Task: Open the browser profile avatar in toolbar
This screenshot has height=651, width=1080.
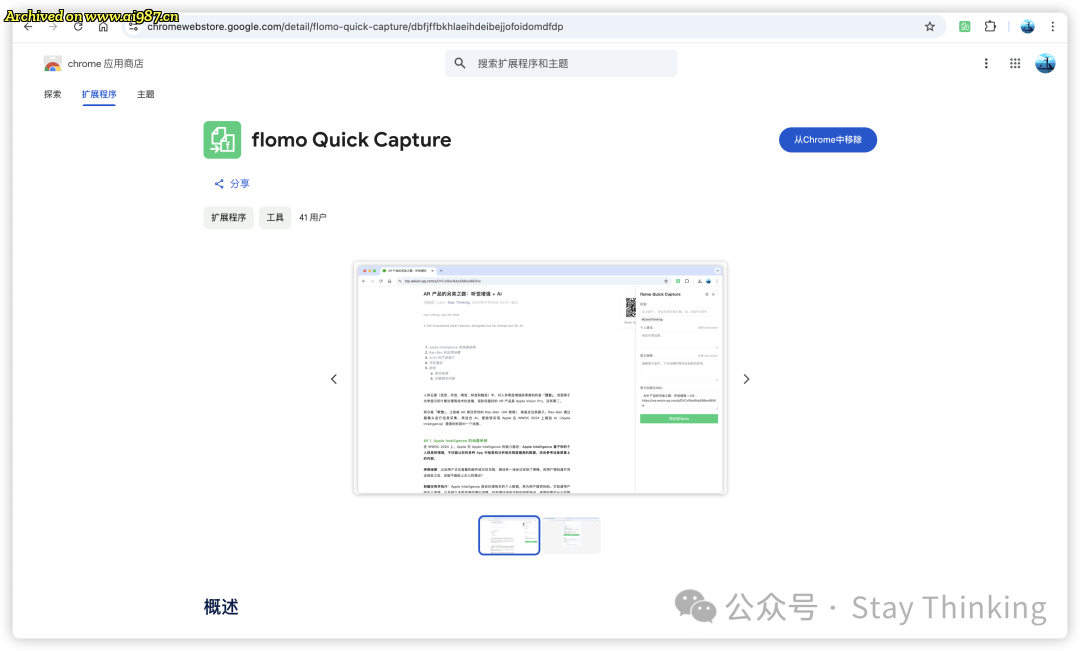Action: tap(1027, 27)
